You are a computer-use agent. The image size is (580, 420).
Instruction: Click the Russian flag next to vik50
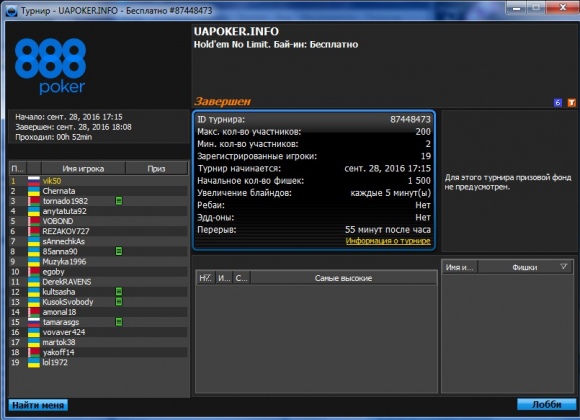34,181
